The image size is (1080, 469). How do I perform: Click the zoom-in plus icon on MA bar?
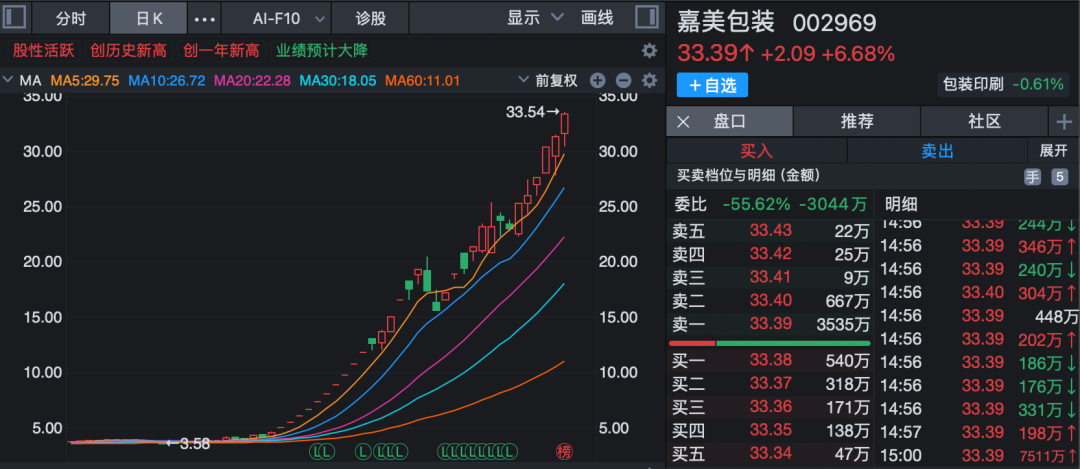[x=597, y=80]
